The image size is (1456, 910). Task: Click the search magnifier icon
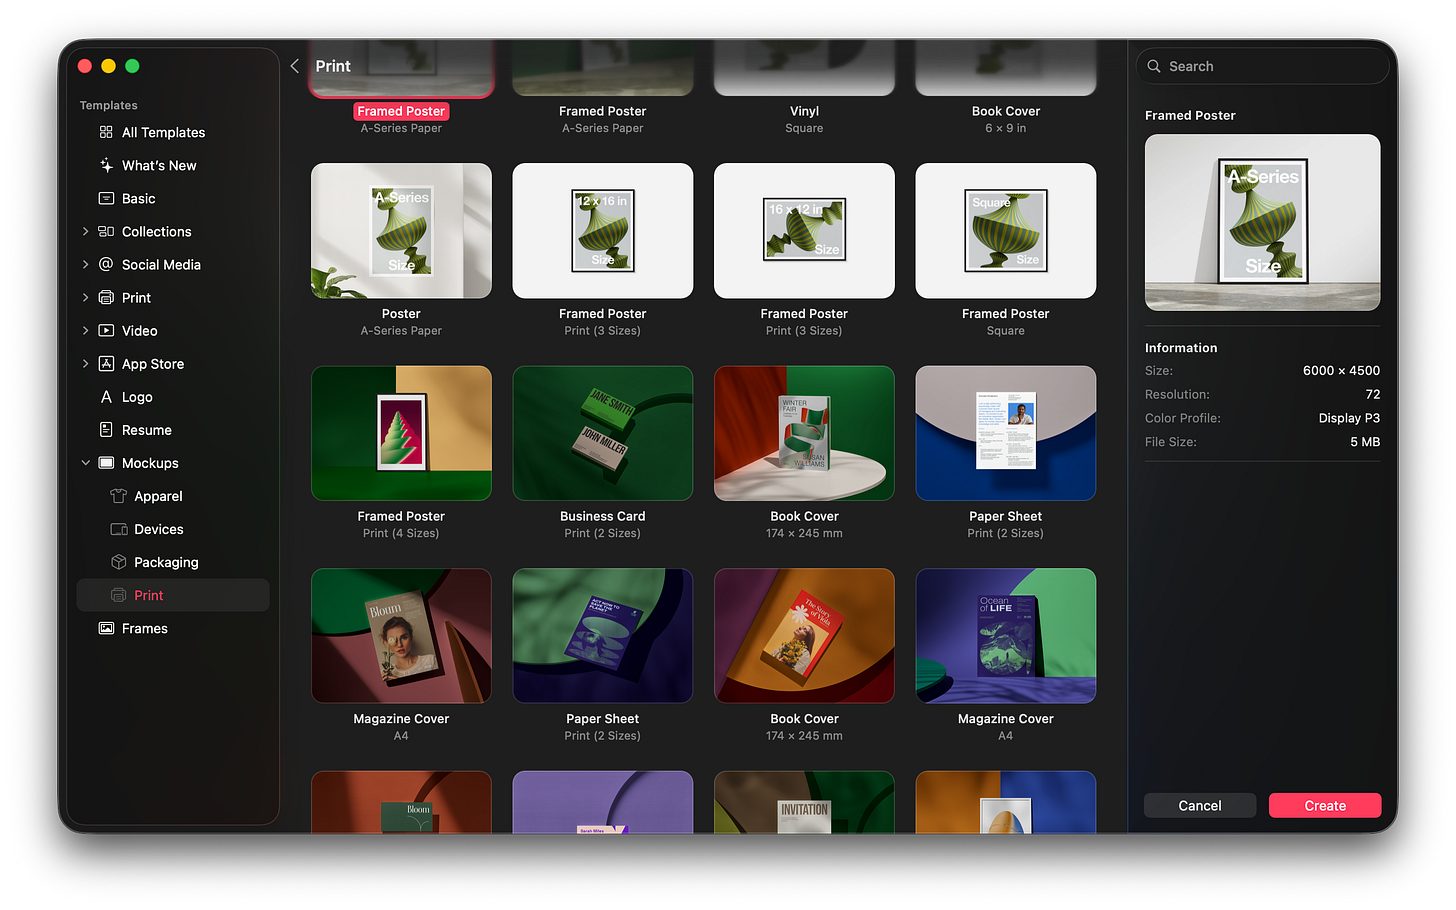coord(1154,66)
